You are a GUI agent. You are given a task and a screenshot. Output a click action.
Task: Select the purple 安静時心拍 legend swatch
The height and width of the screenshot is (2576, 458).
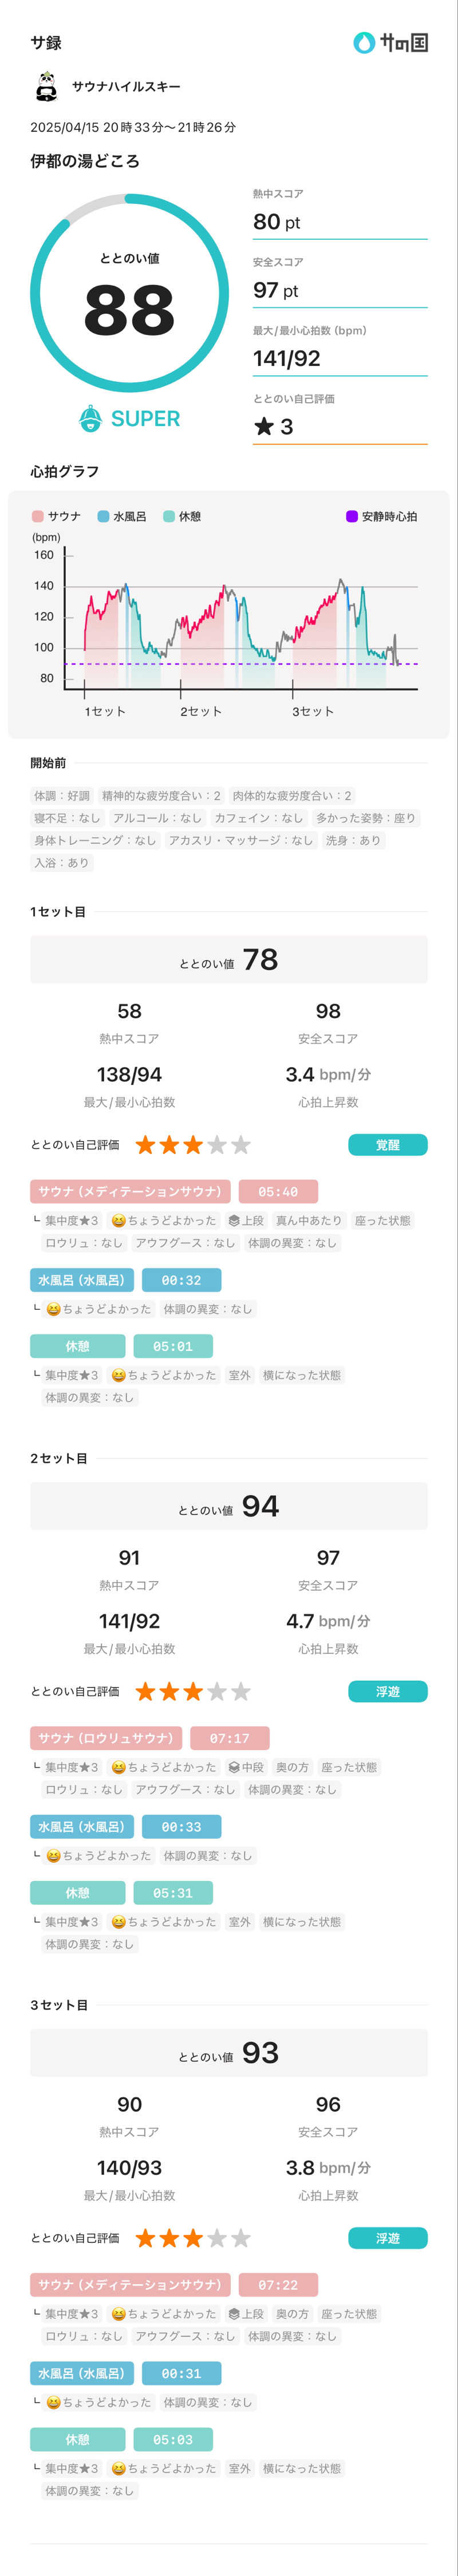tap(352, 516)
